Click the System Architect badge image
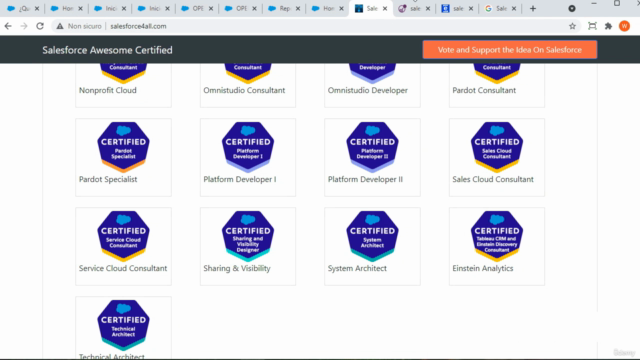Image resolution: width=640 pixels, height=360 pixels. coord(372,236)
